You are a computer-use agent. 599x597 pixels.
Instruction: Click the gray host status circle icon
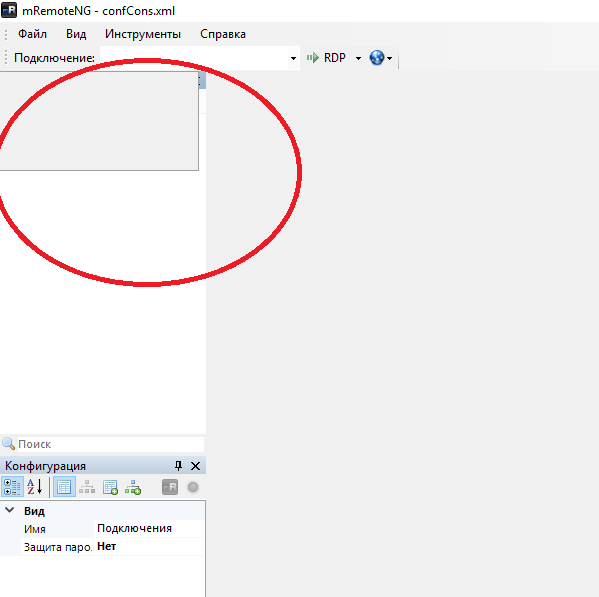[x=193, y=487]
